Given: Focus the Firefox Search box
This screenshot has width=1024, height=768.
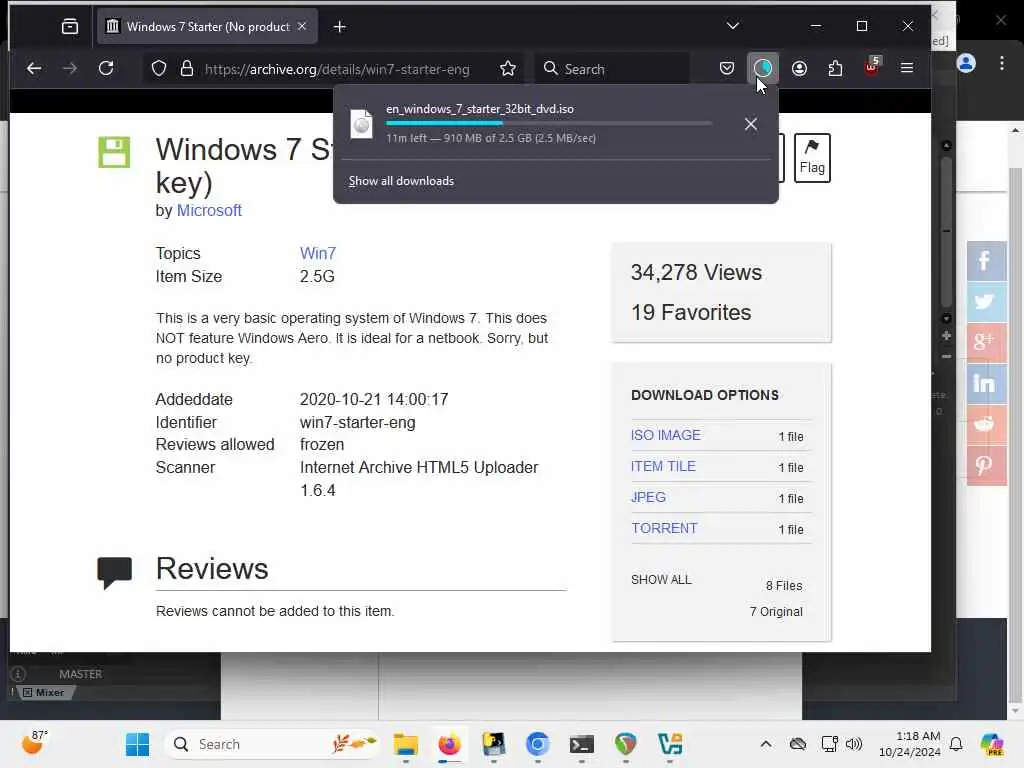Looking at the screenshot, I should click(612, 69).
